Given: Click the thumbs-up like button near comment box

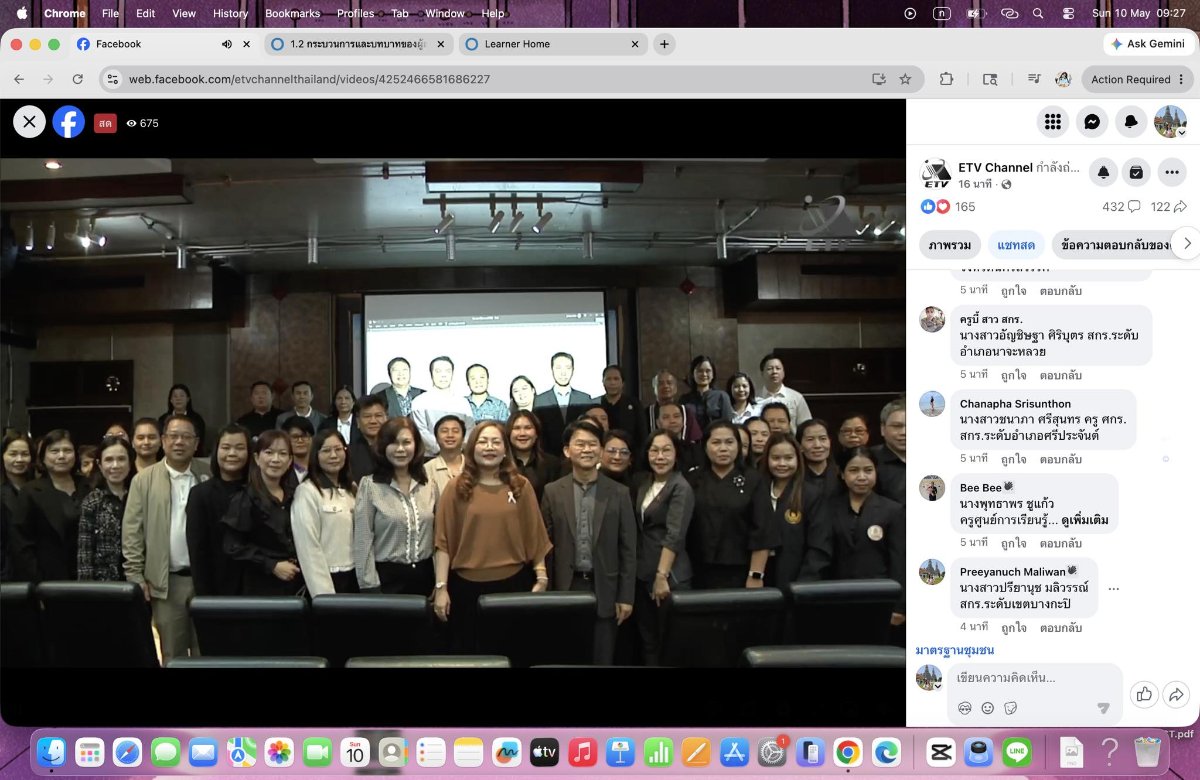Looking at the screenshot, I should point(1144,694).
